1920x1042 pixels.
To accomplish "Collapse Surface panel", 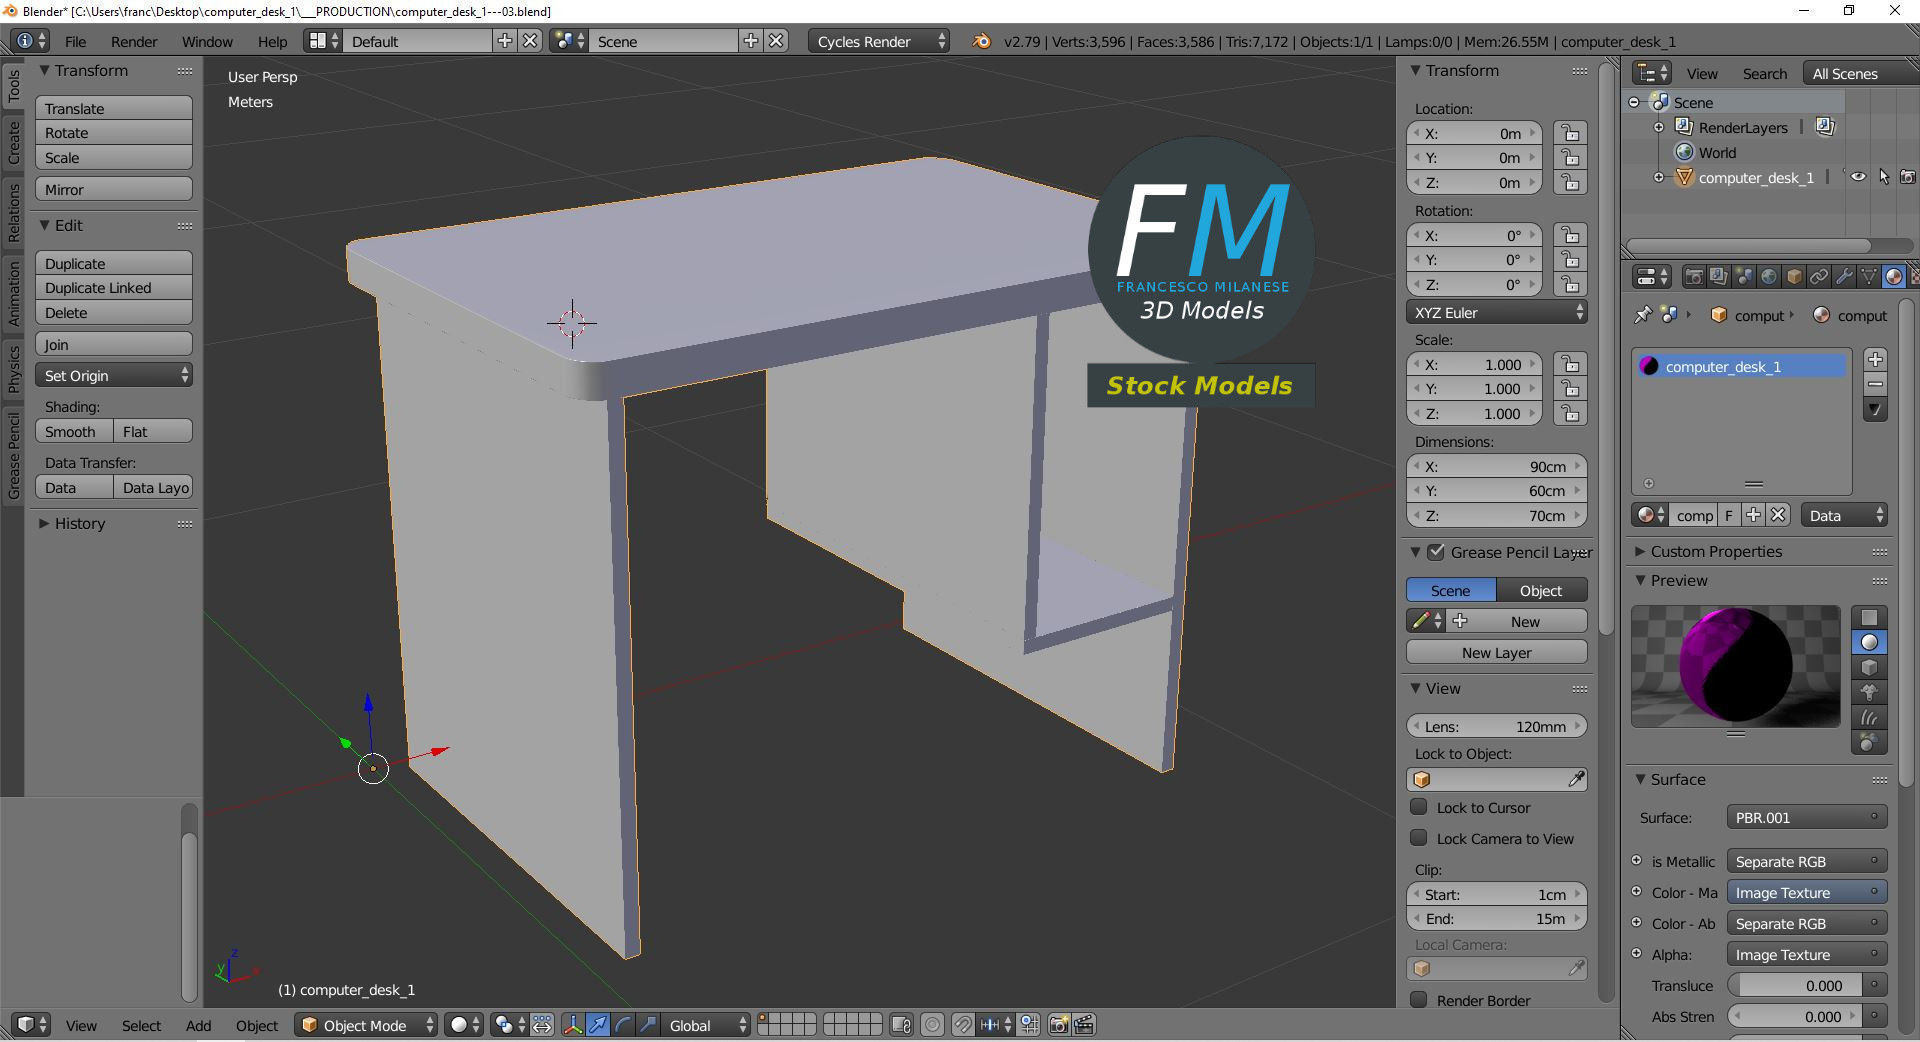I will pos(1640,779).
